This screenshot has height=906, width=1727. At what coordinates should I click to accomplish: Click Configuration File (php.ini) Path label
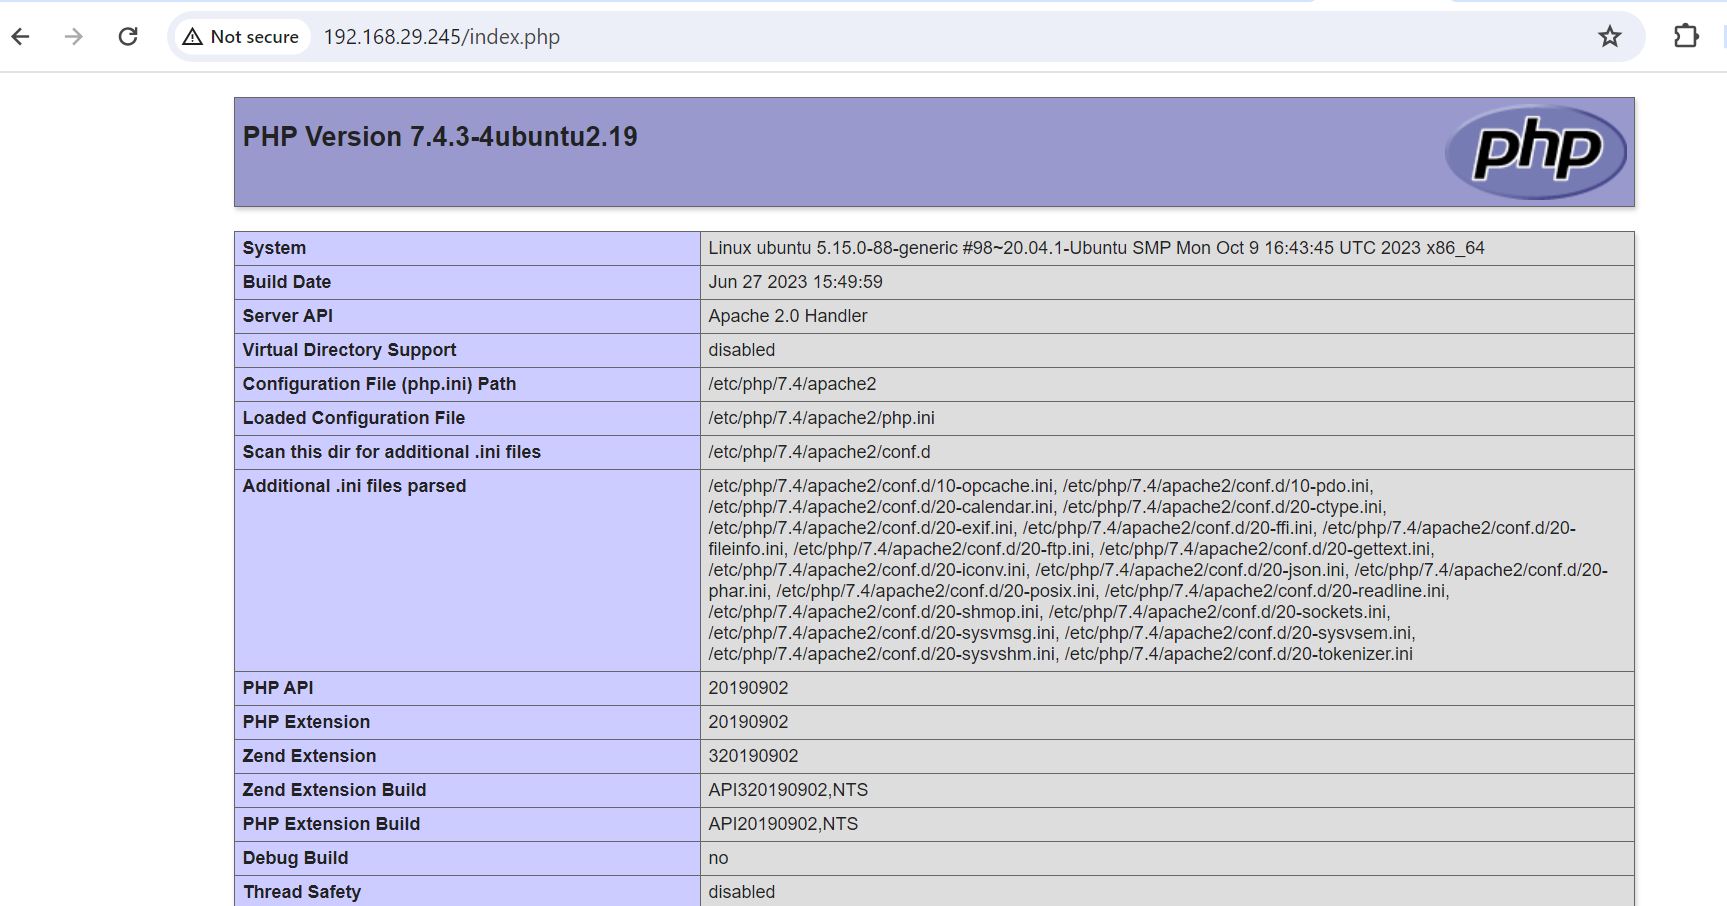coord(379,384)
